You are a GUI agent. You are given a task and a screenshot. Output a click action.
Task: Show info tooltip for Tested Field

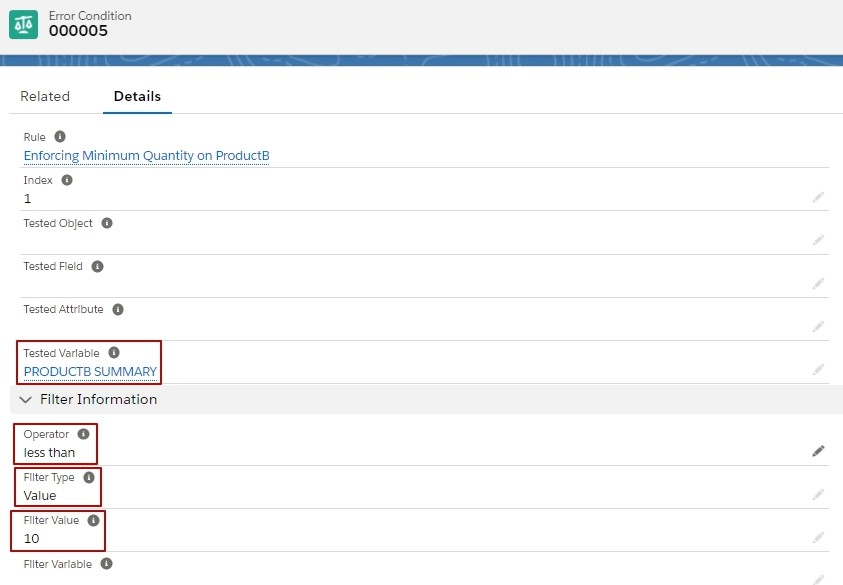(x=97, y=266)
